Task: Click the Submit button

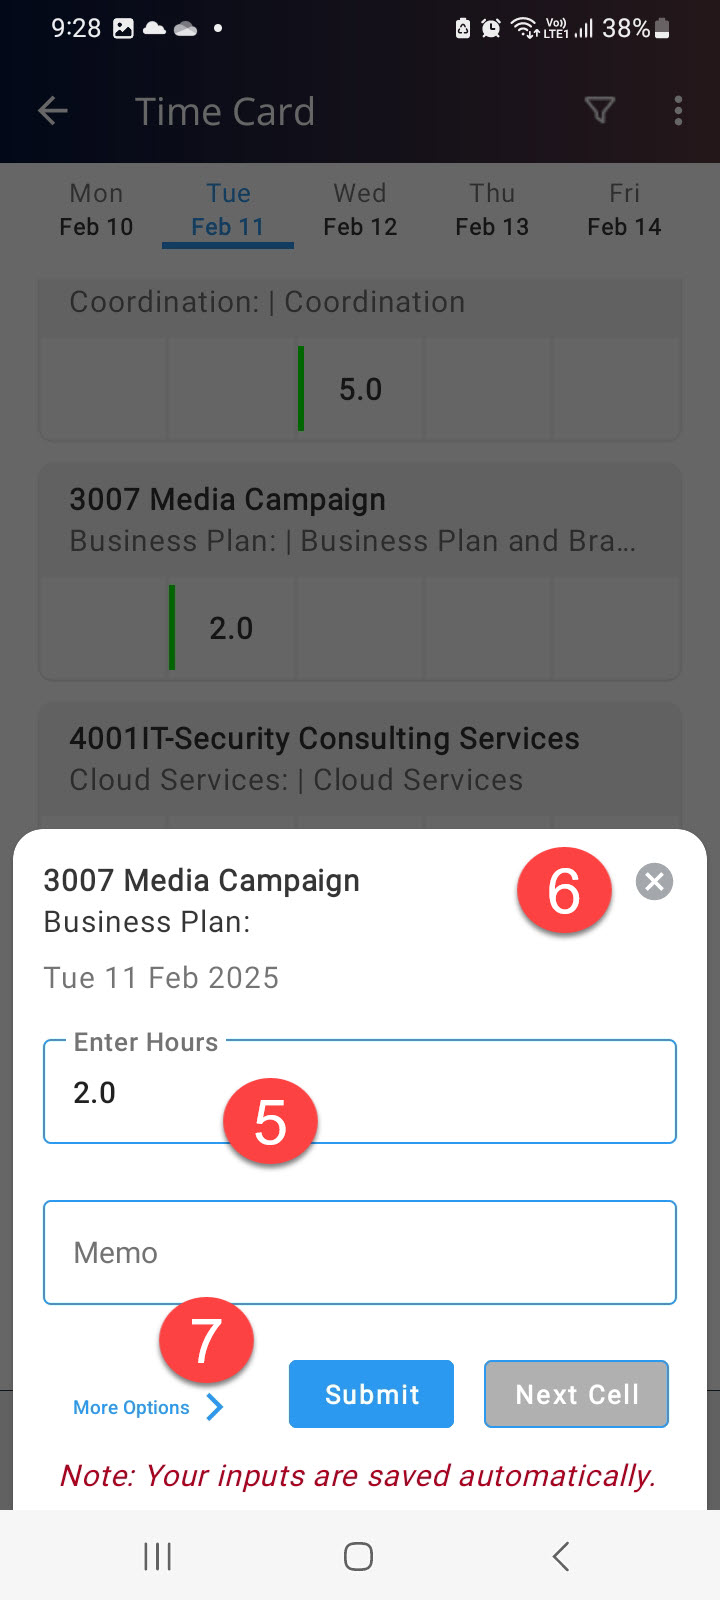Action: point(371,1394)
